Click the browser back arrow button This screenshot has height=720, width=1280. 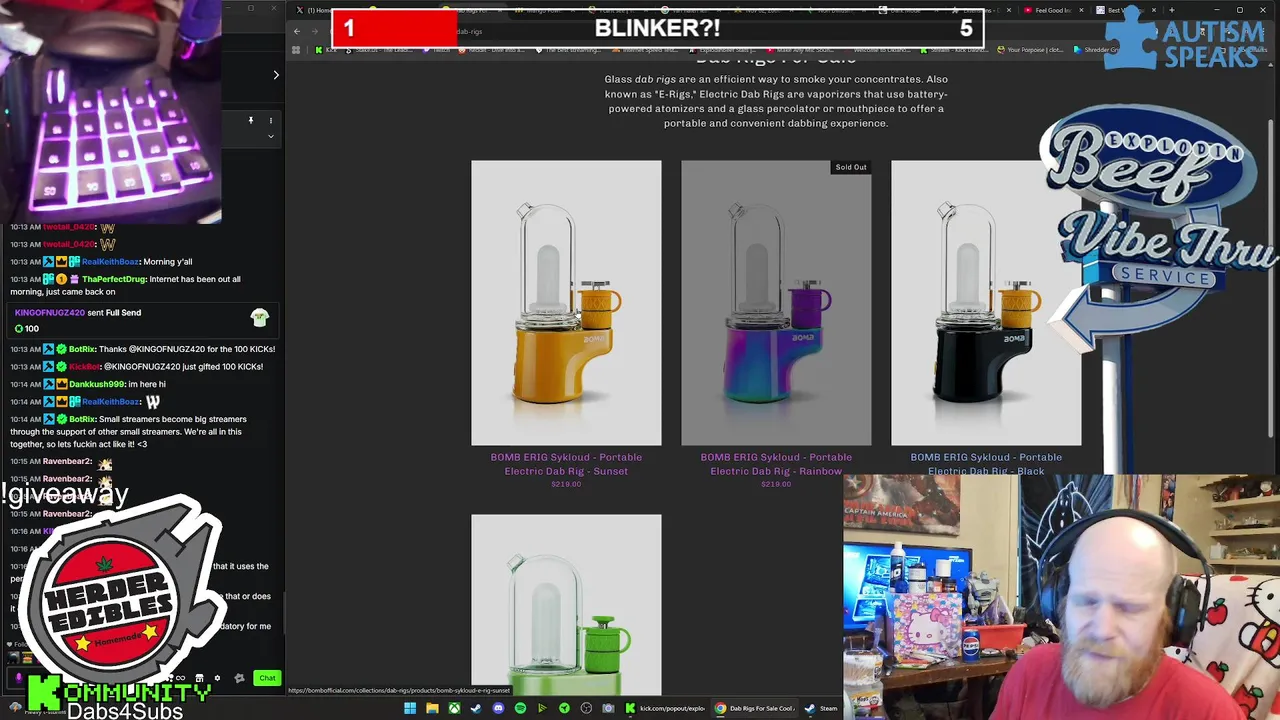point(297,31)
